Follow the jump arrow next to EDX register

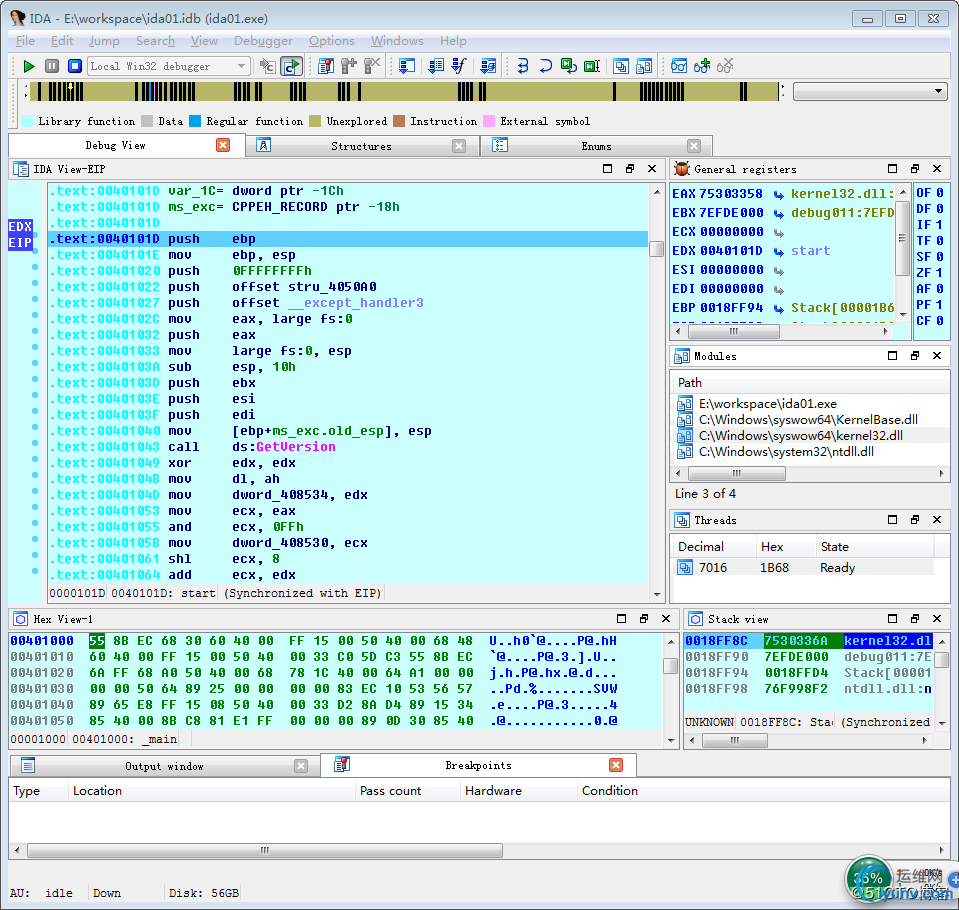coord(778,251)
